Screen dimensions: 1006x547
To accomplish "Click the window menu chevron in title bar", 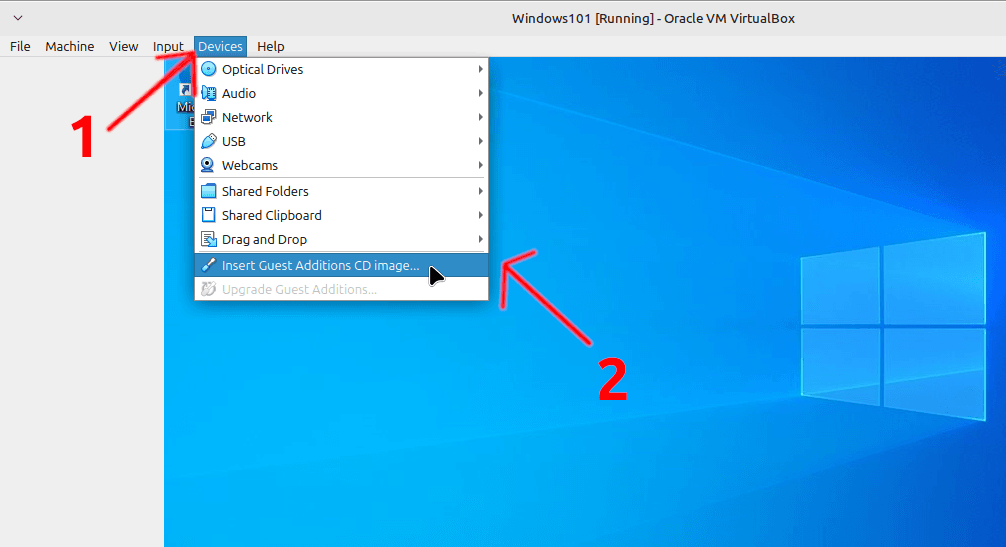I will 18,18.
